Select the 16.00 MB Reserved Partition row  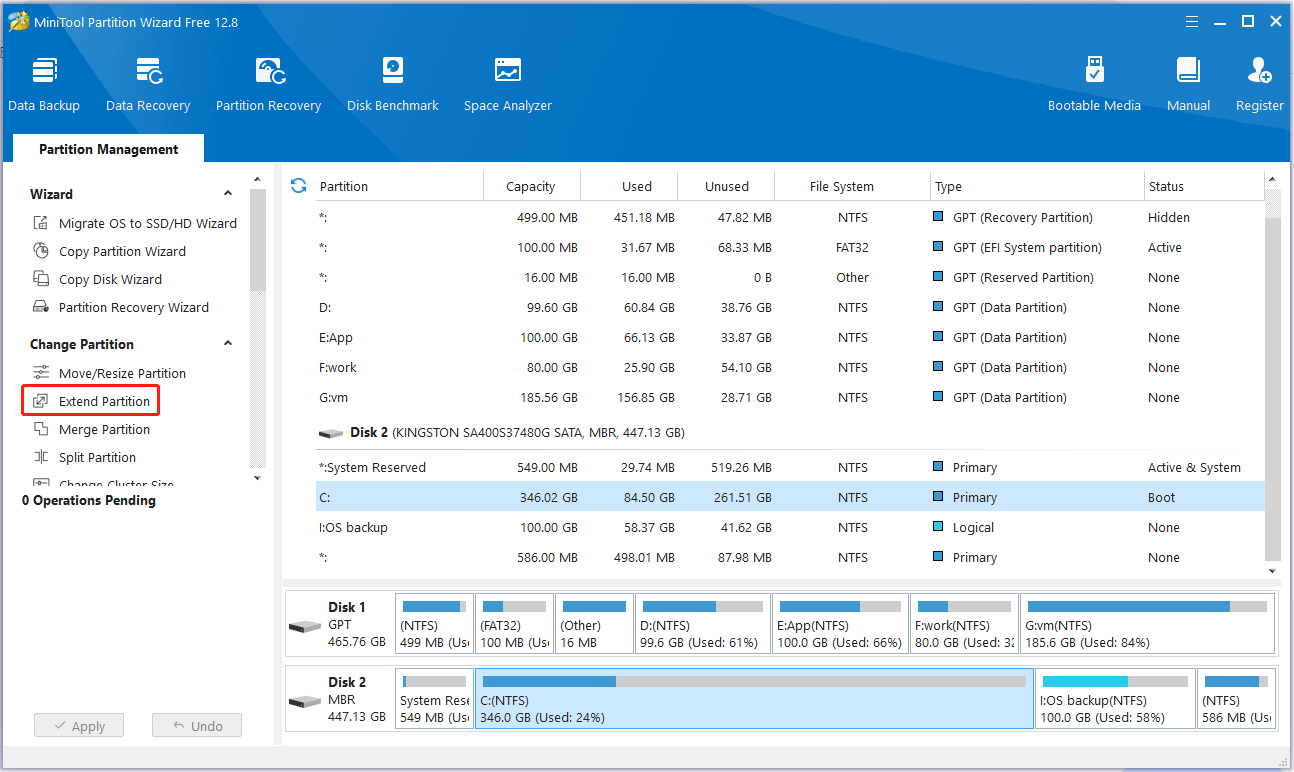pyautogui.click(x=790, y=277)
